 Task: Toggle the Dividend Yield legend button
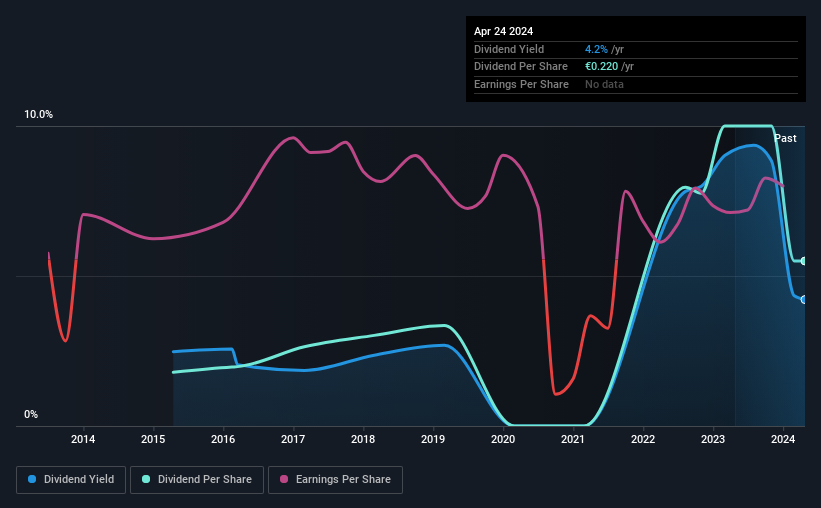pyautogui.click(x=71, y=480)
